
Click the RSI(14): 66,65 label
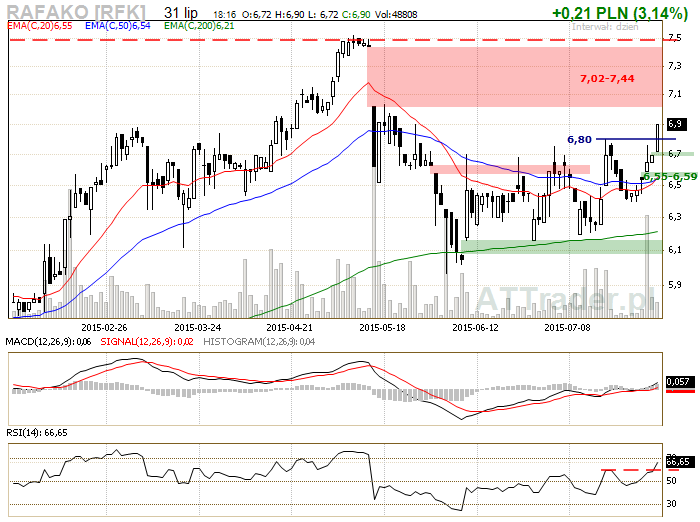point(37,433)
